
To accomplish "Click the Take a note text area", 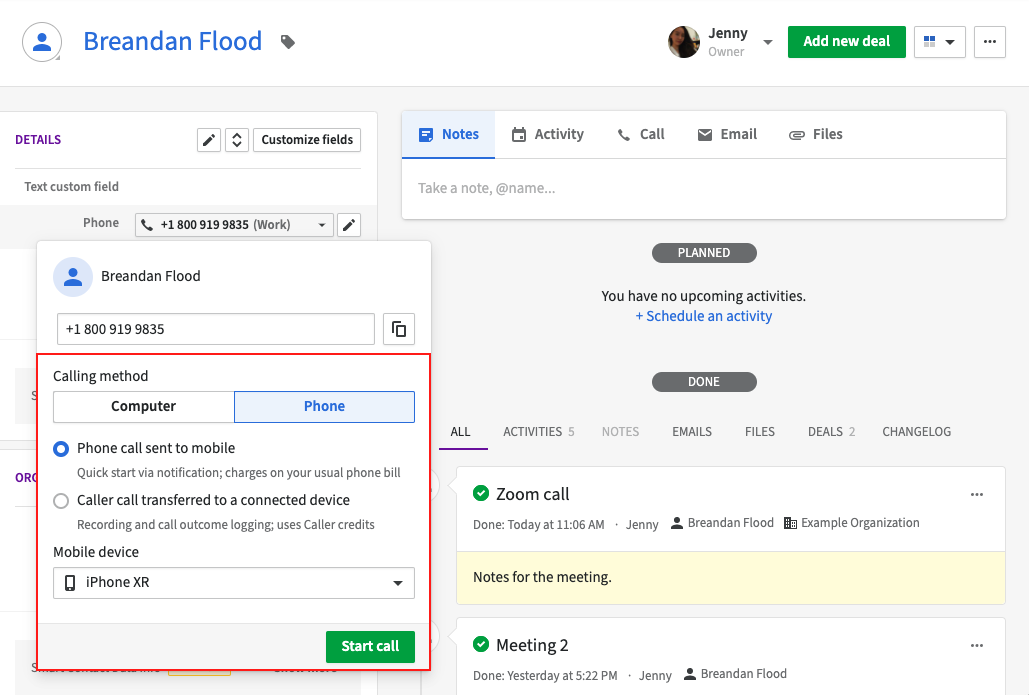I will click(x=704, y=188).
